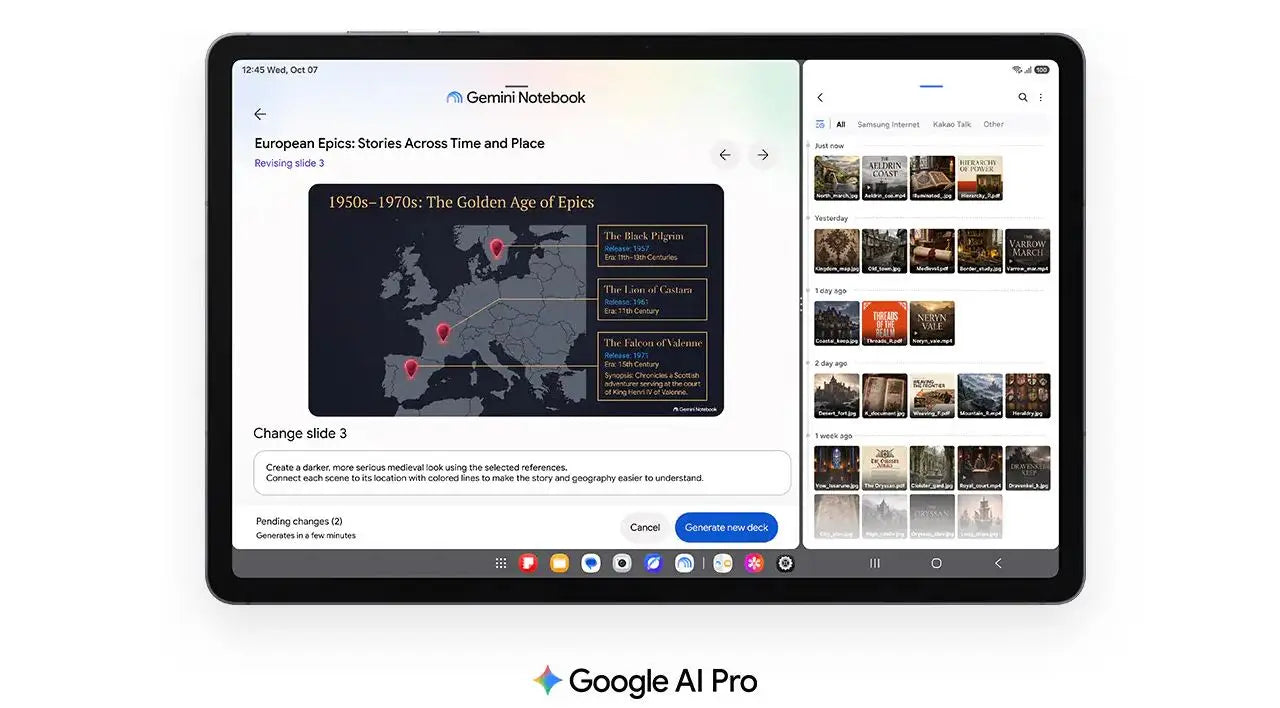Switch to the Samsung Internet tab
Image resolution: width=1280 pixels, height=708 pixels.
tap(888, 125)
